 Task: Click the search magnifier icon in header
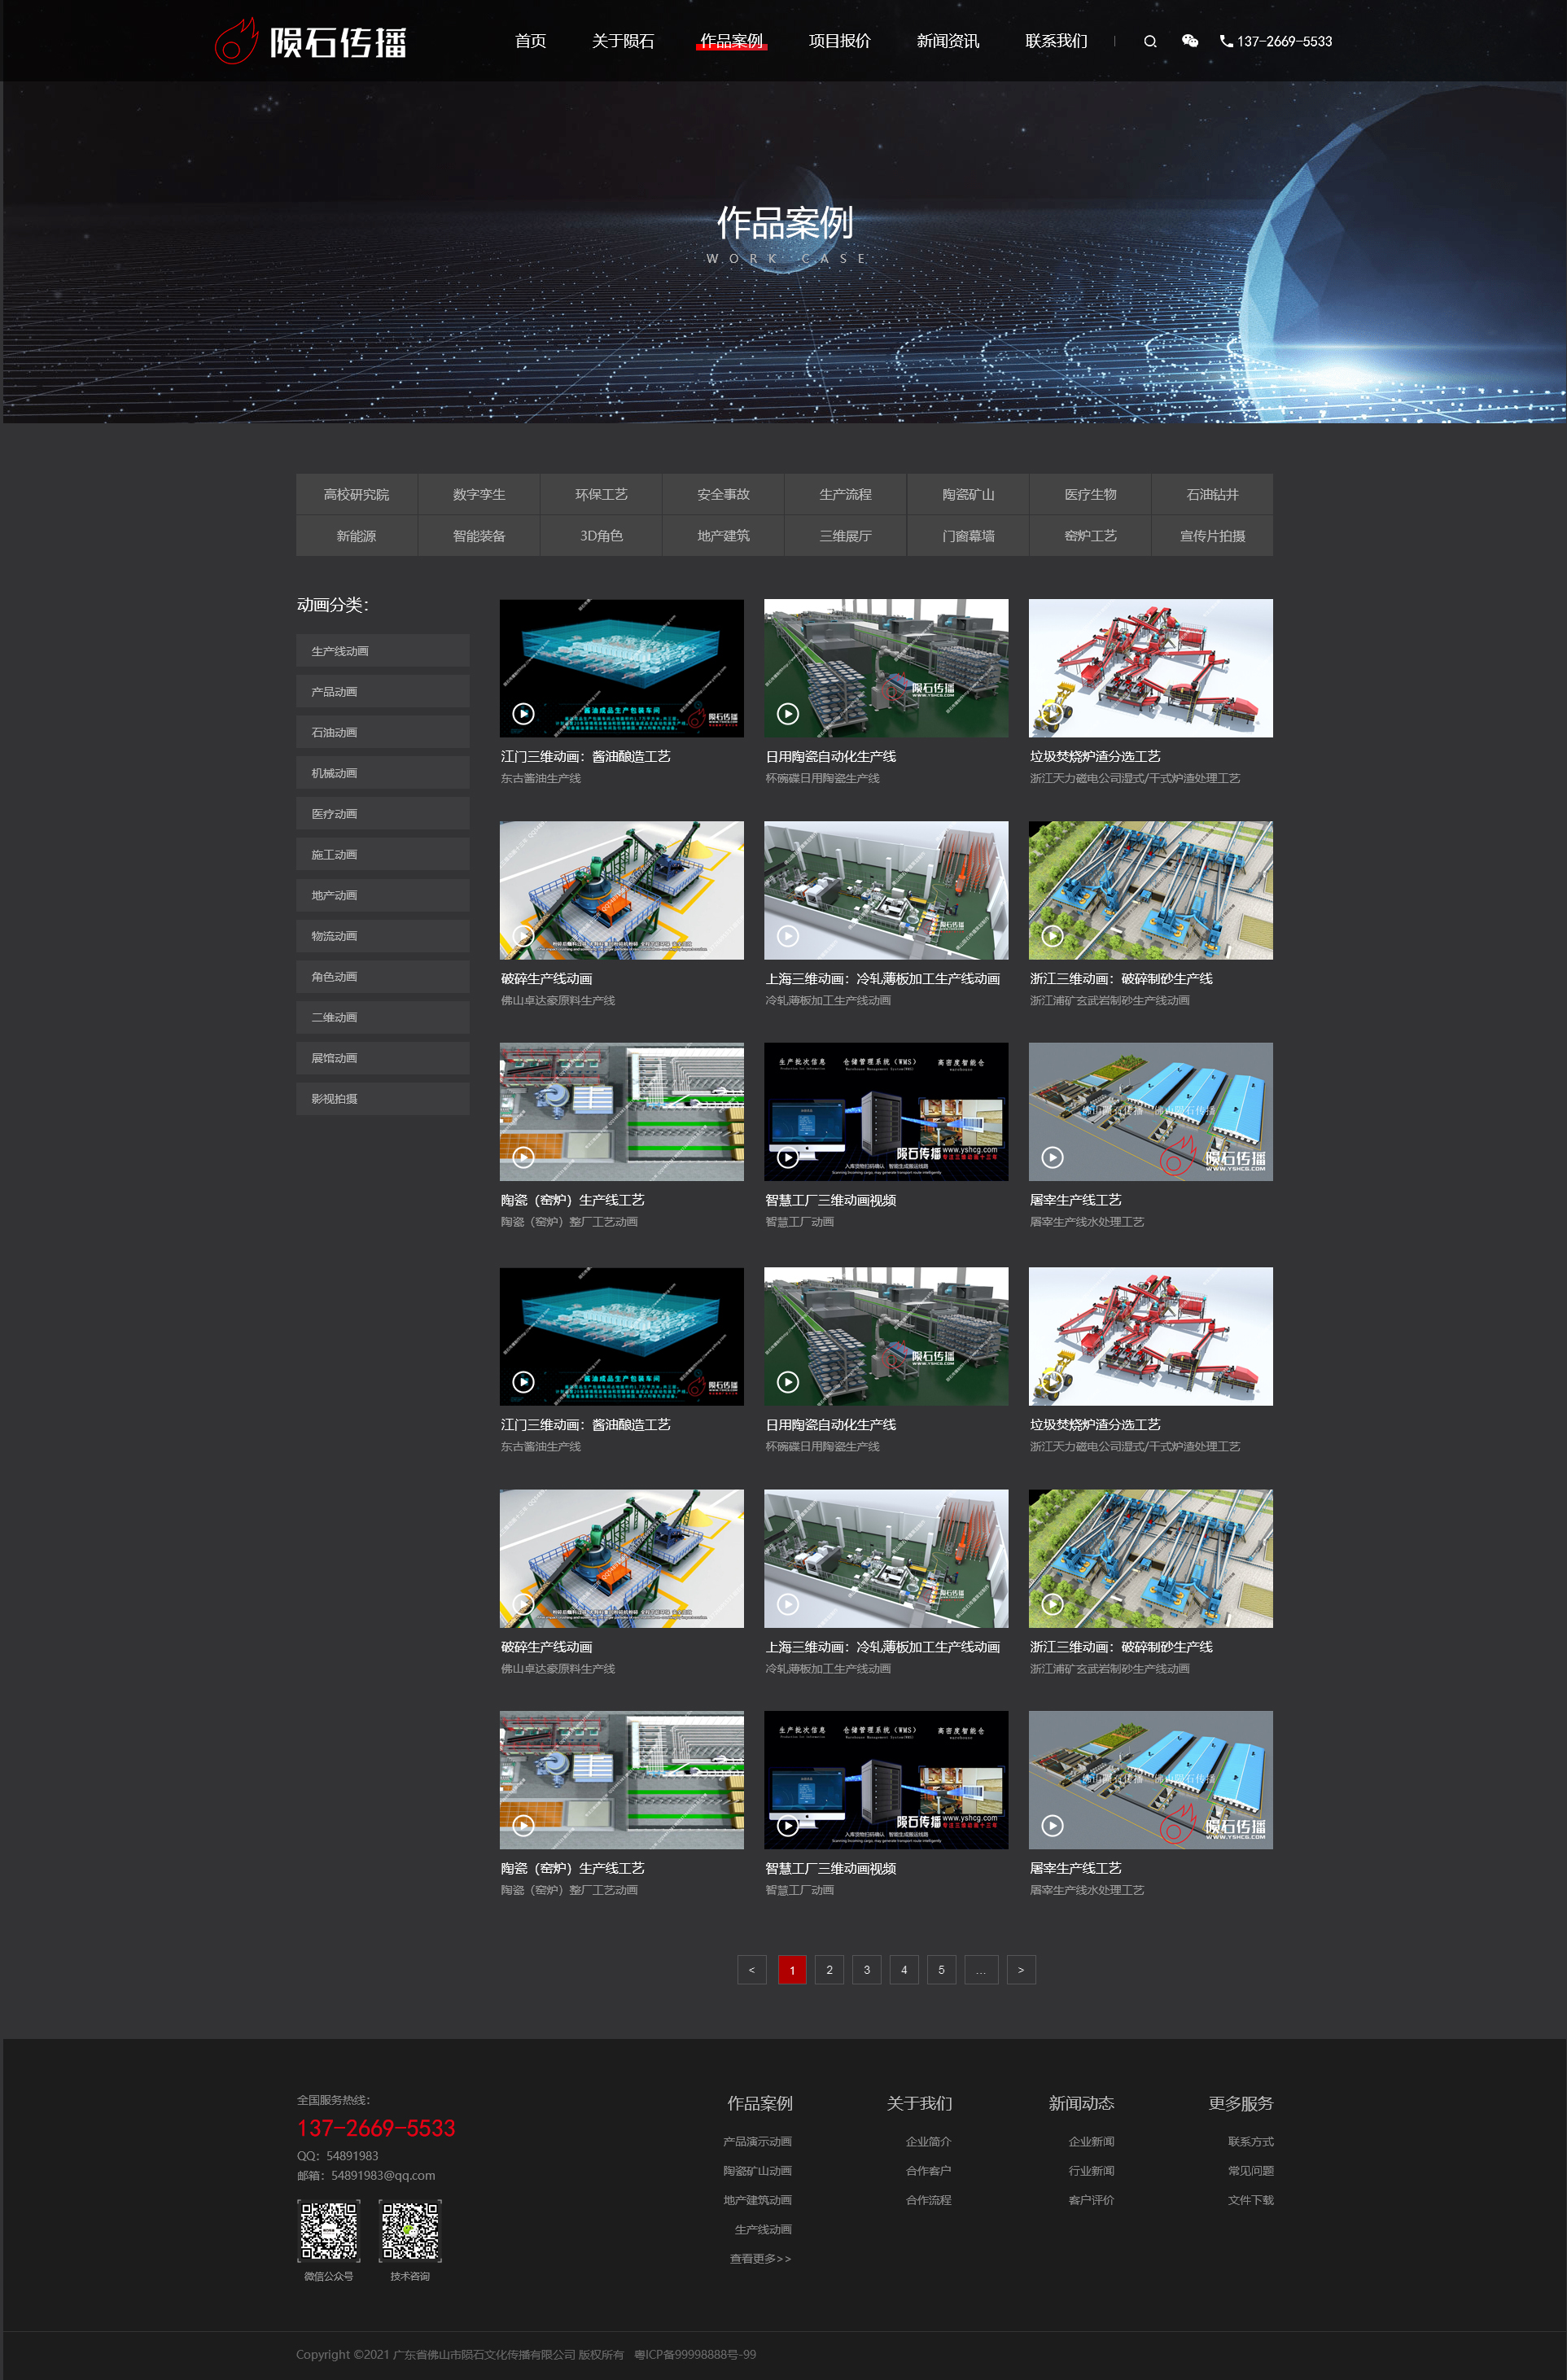click(1150, 41)
